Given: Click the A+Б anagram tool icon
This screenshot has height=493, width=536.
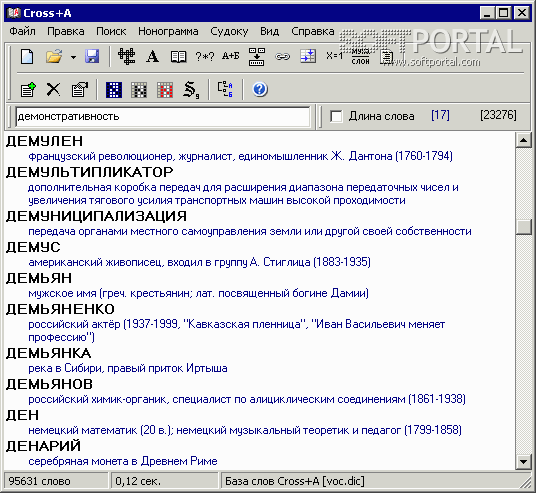Looking at the screenshot, I should click(231, 56).
